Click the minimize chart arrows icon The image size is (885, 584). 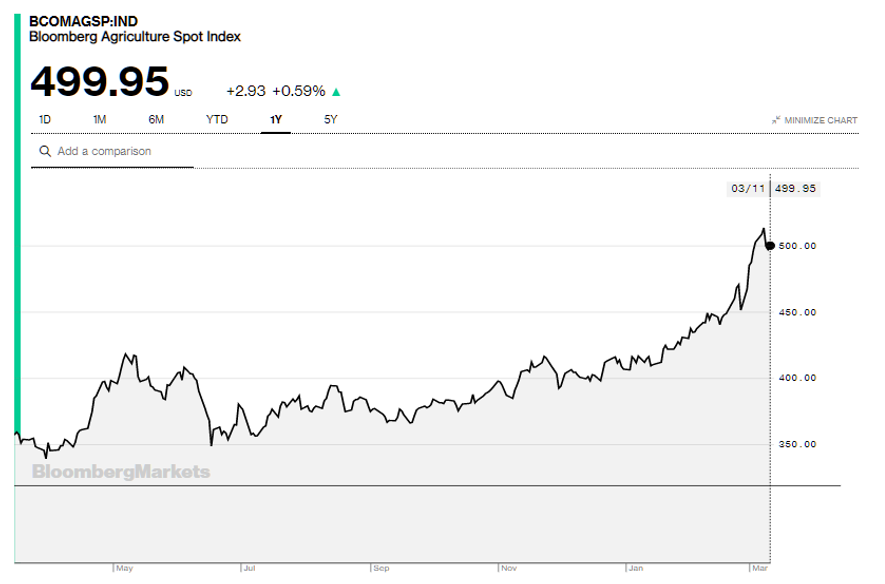pos(776,120)
